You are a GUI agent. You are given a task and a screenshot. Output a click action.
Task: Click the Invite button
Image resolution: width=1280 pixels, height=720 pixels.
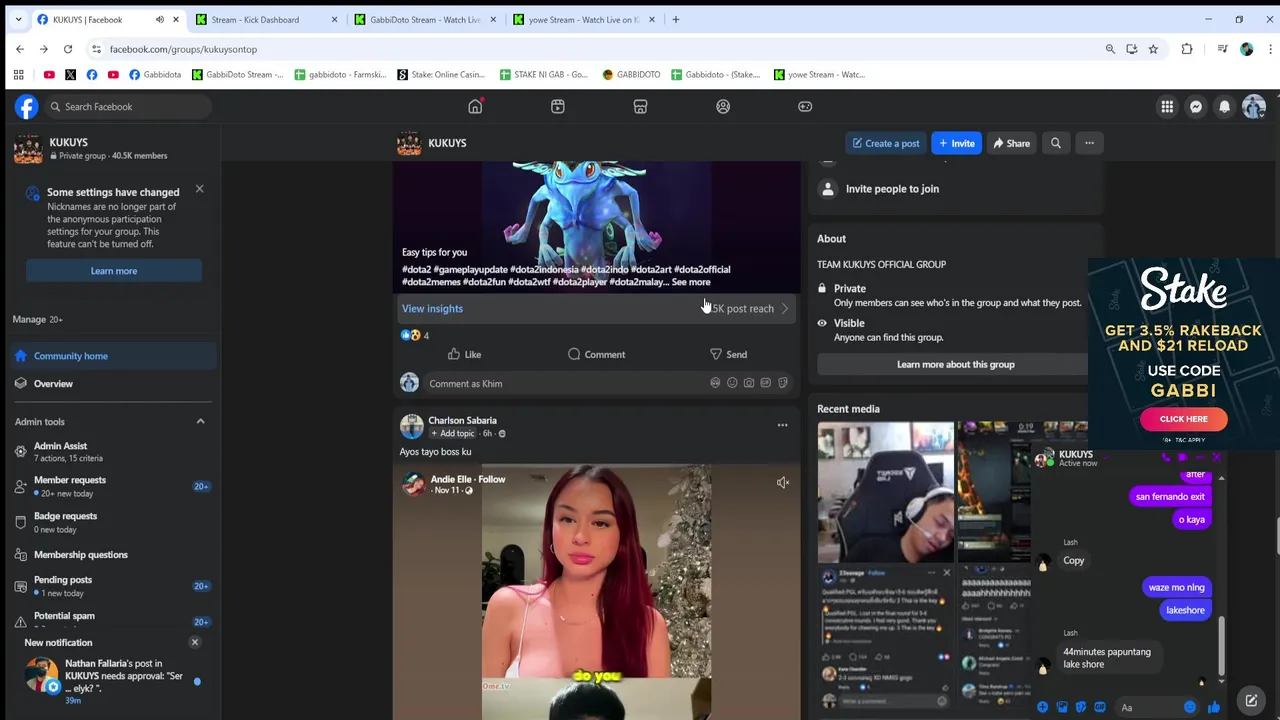(x=956, y=143)
